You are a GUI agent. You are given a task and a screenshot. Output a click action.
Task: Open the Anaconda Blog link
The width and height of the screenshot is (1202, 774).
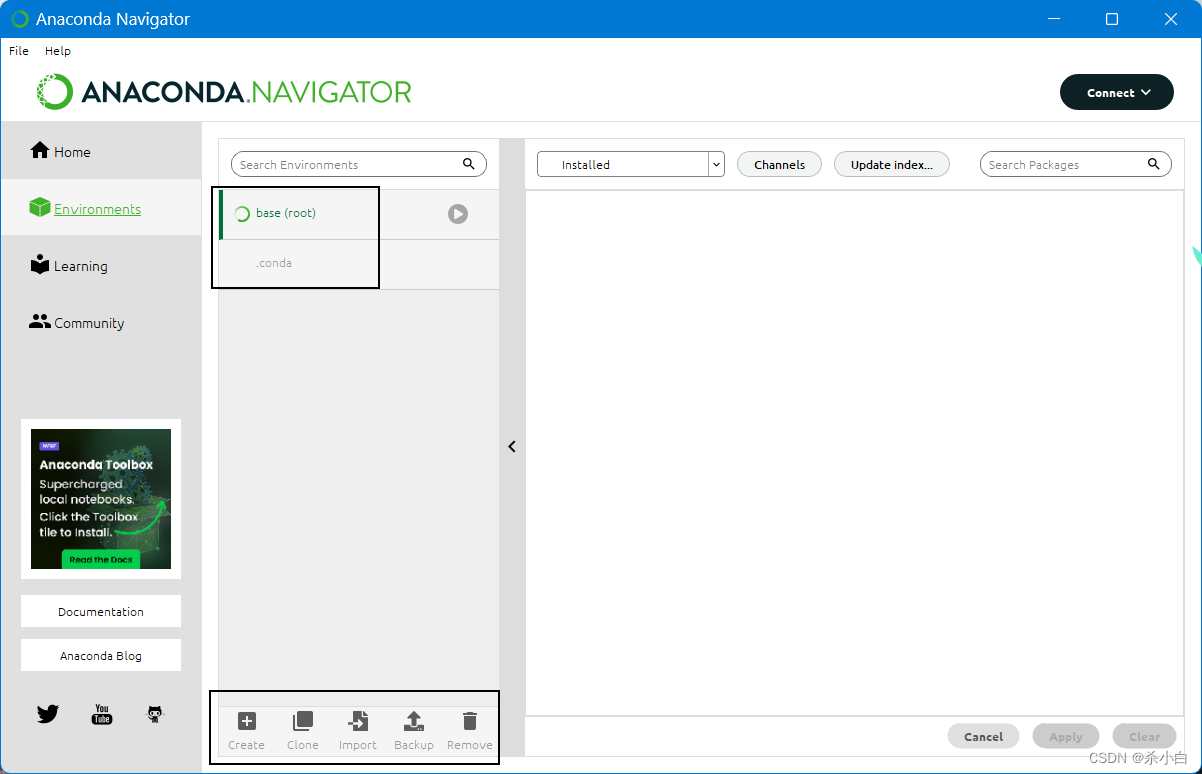(101, 656)
